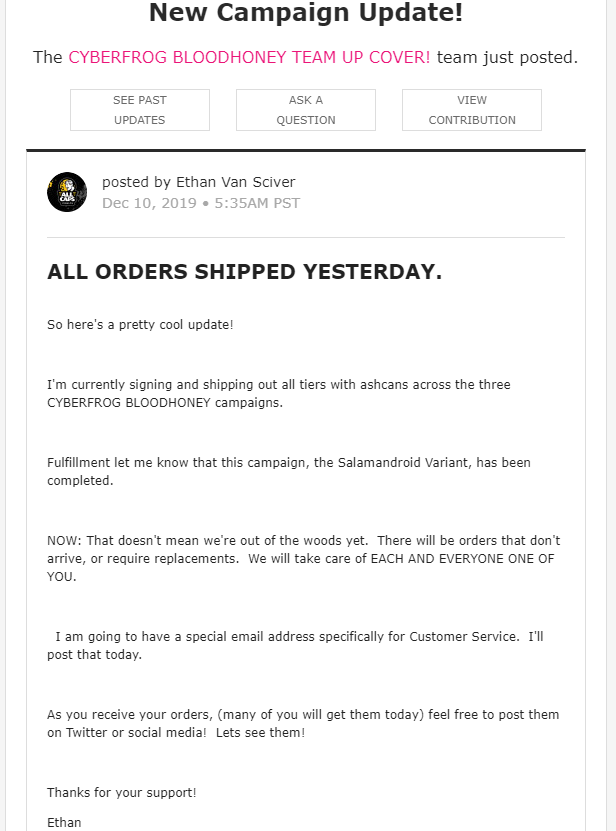
Task: Click the ASK A QUESTION button
Action: click(x=306, y=110)
